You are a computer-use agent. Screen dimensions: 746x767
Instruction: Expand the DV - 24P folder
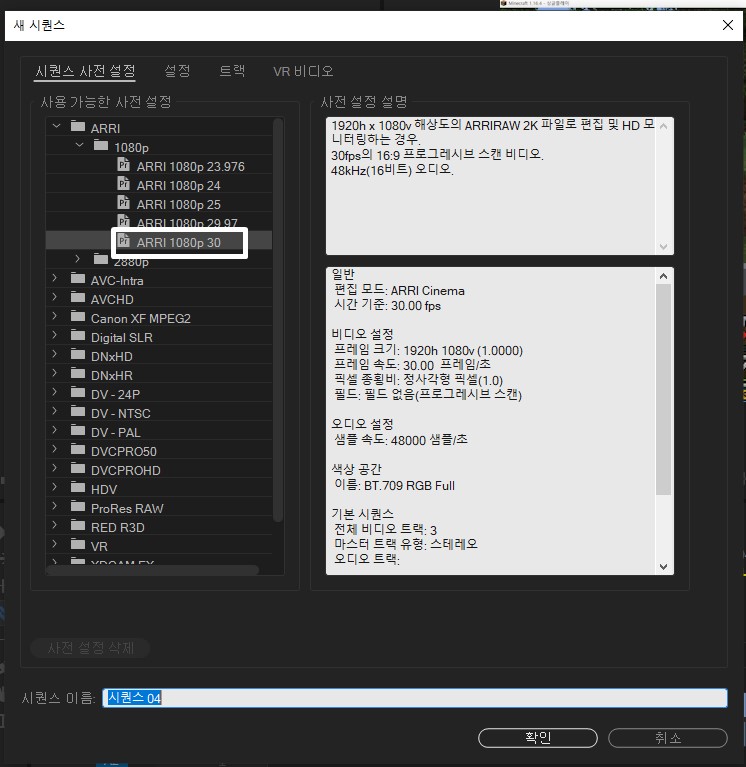54,392
